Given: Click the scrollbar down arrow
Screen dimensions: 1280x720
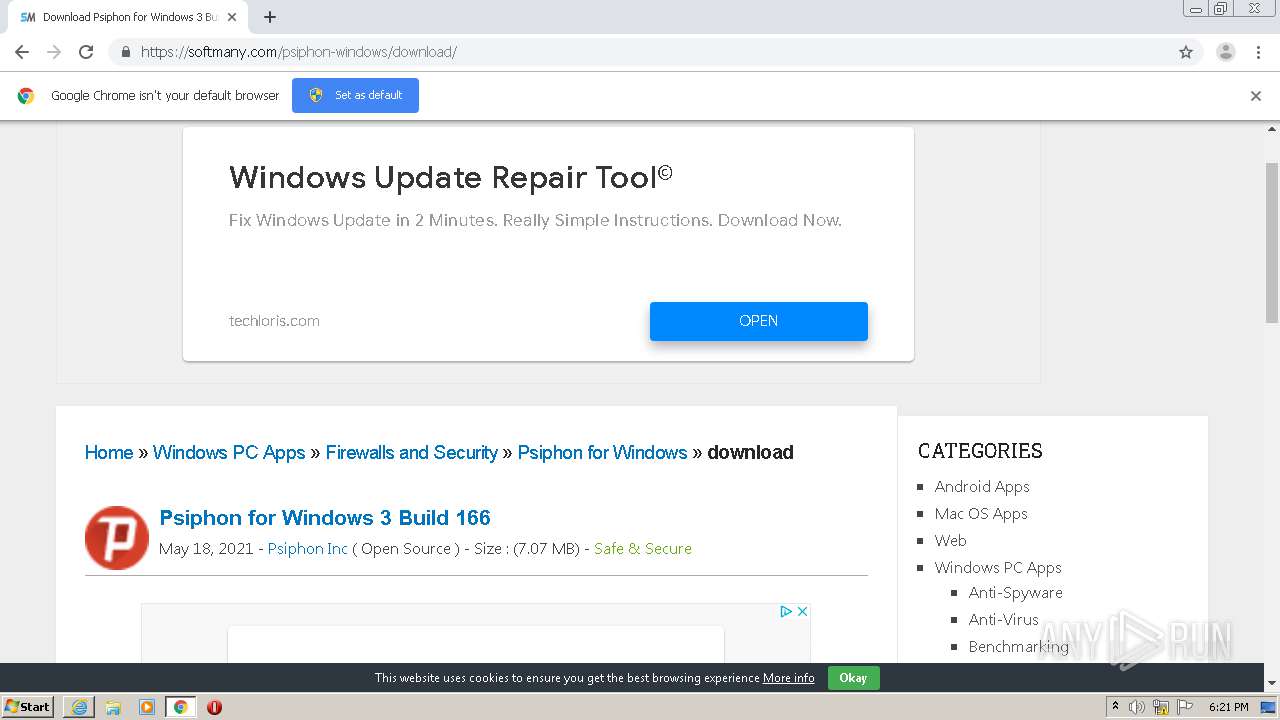Looking at the screenshot, I should pyautogui.click(x=1272, y=684).
